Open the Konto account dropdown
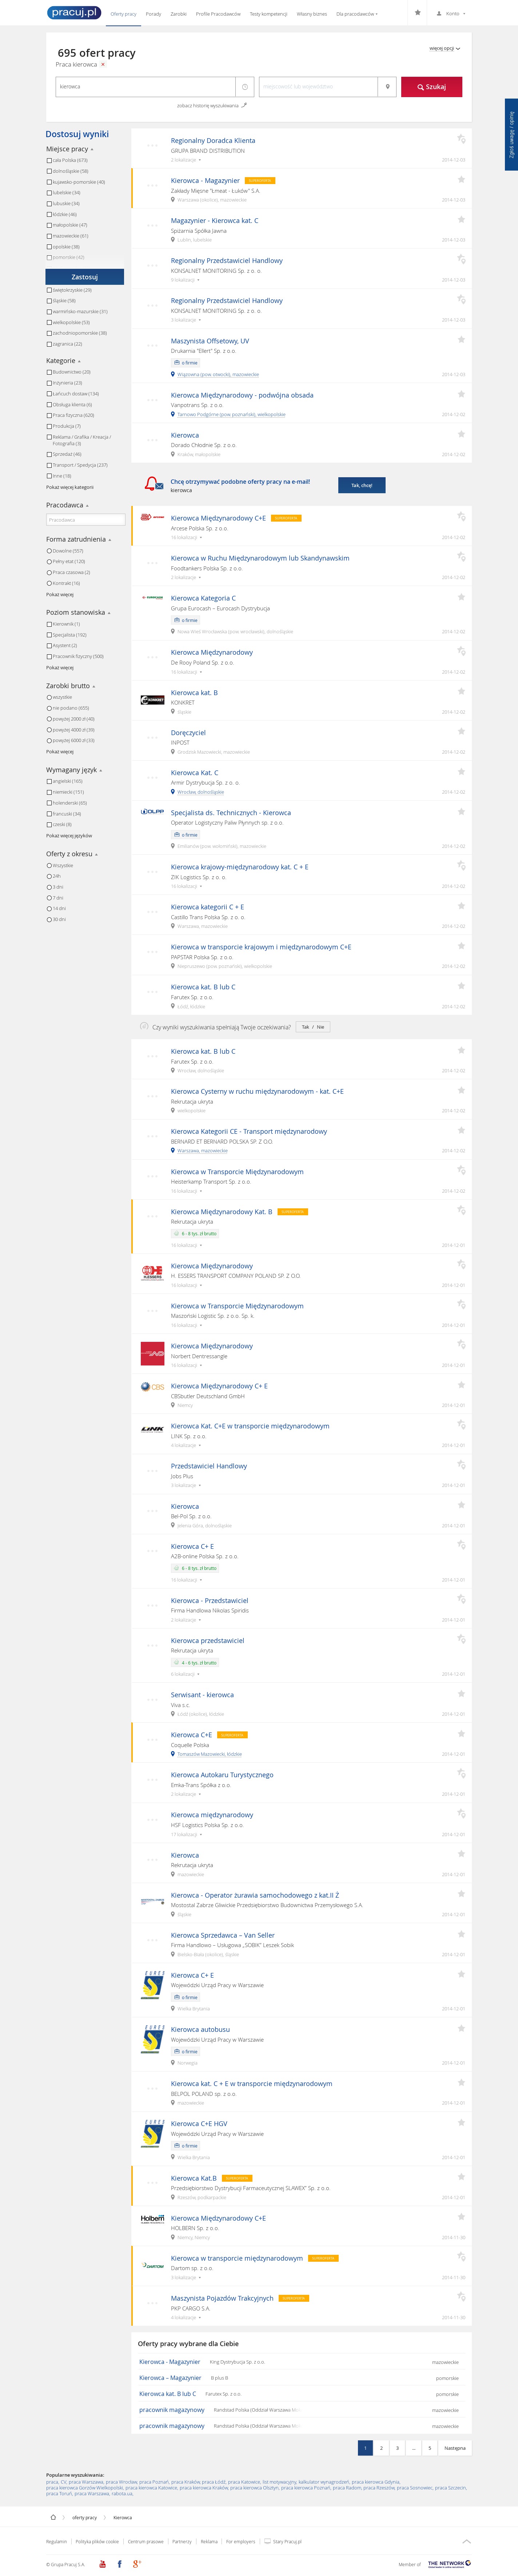The width and height of the screenshot is (518, 2576). 452,14
